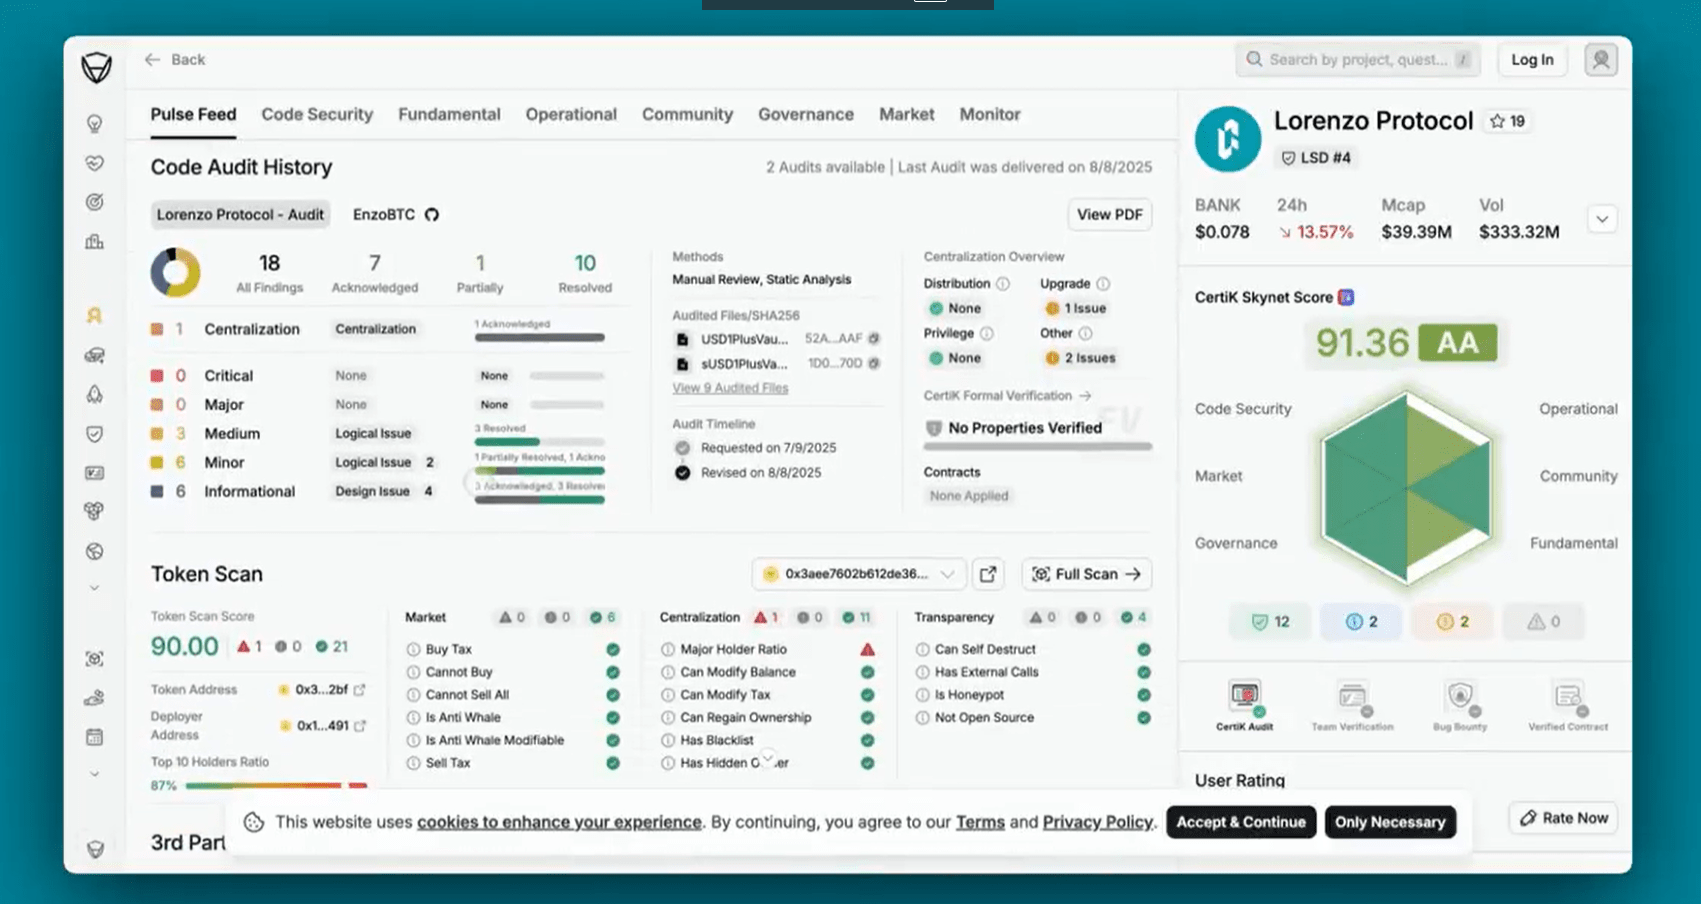The image size is (1701, 904).
Task: Focus the search by project field
Action: [1359, 60]
